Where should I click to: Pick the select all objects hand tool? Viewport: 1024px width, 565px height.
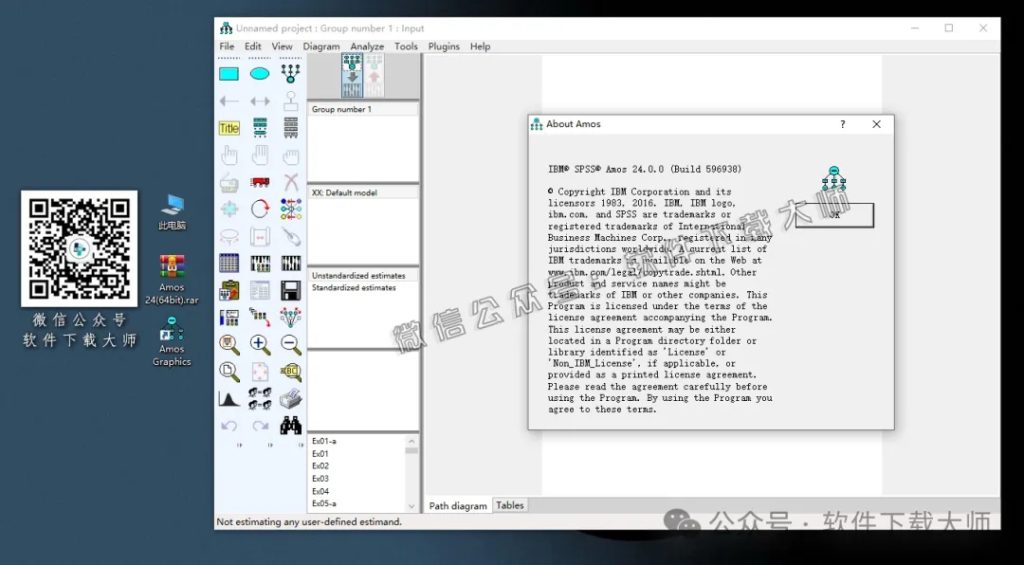pos(260,155)
